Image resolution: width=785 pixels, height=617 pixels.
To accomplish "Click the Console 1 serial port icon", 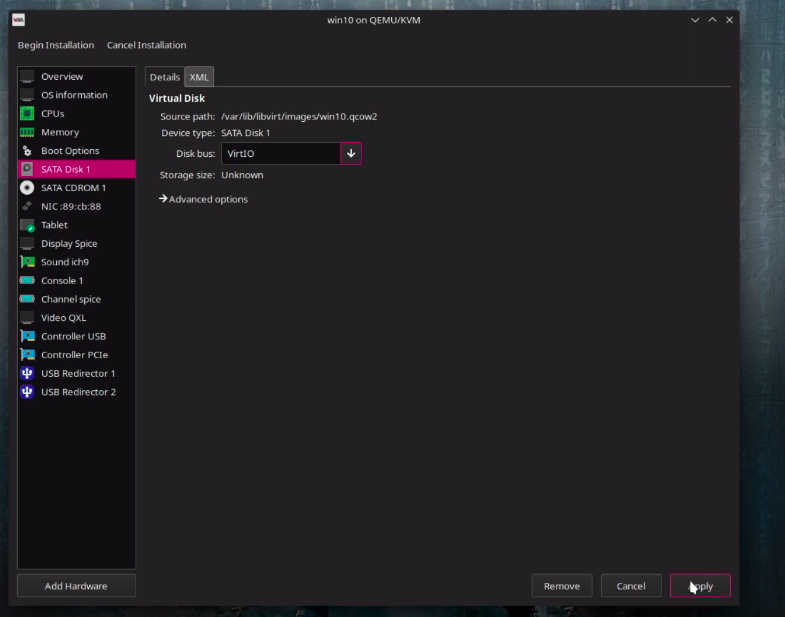I will pos(27,280).
